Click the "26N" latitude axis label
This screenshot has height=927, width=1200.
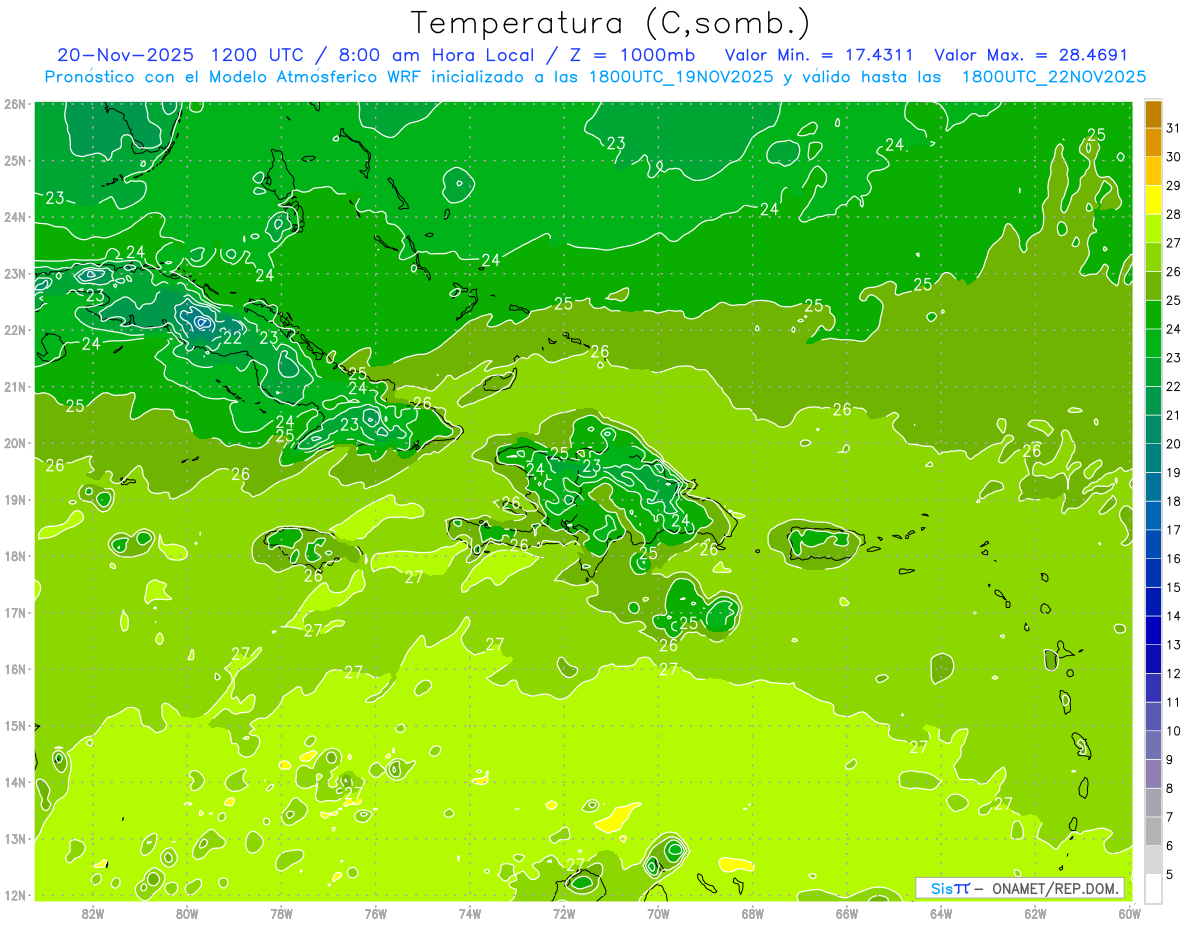coord(15,104)
